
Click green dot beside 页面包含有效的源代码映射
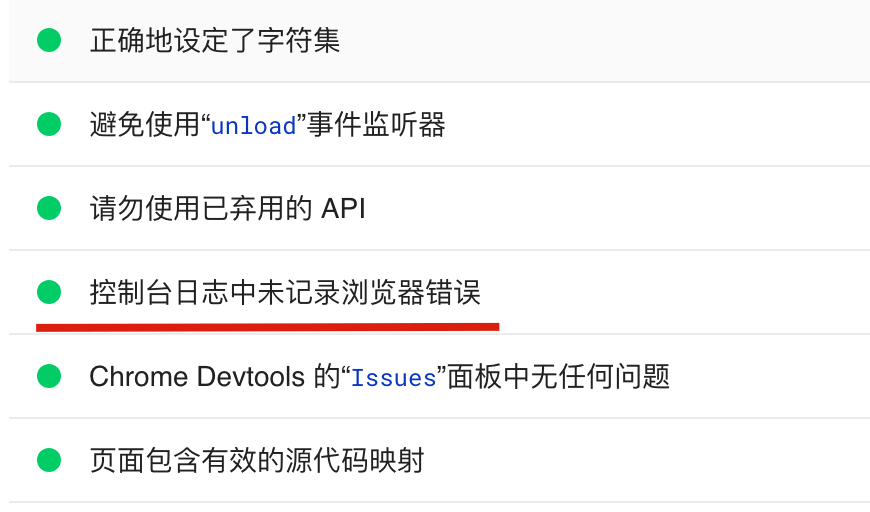click(48, 461)
